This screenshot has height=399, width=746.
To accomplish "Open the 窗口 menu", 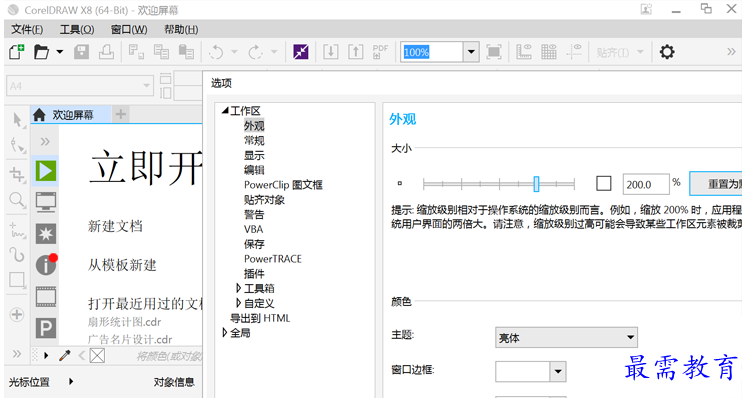I will pos(129,29).
